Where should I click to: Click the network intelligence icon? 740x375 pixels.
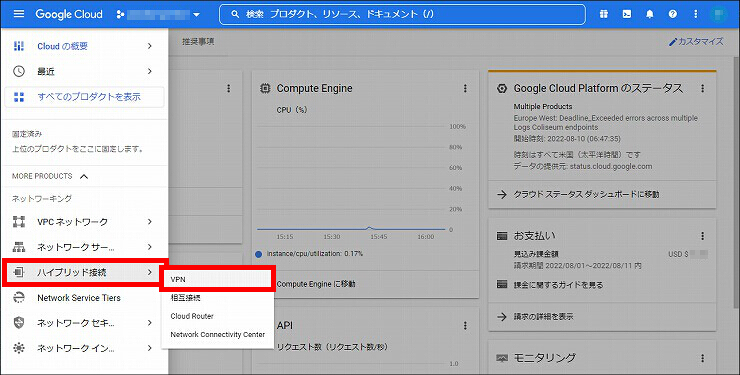point(19,348)
